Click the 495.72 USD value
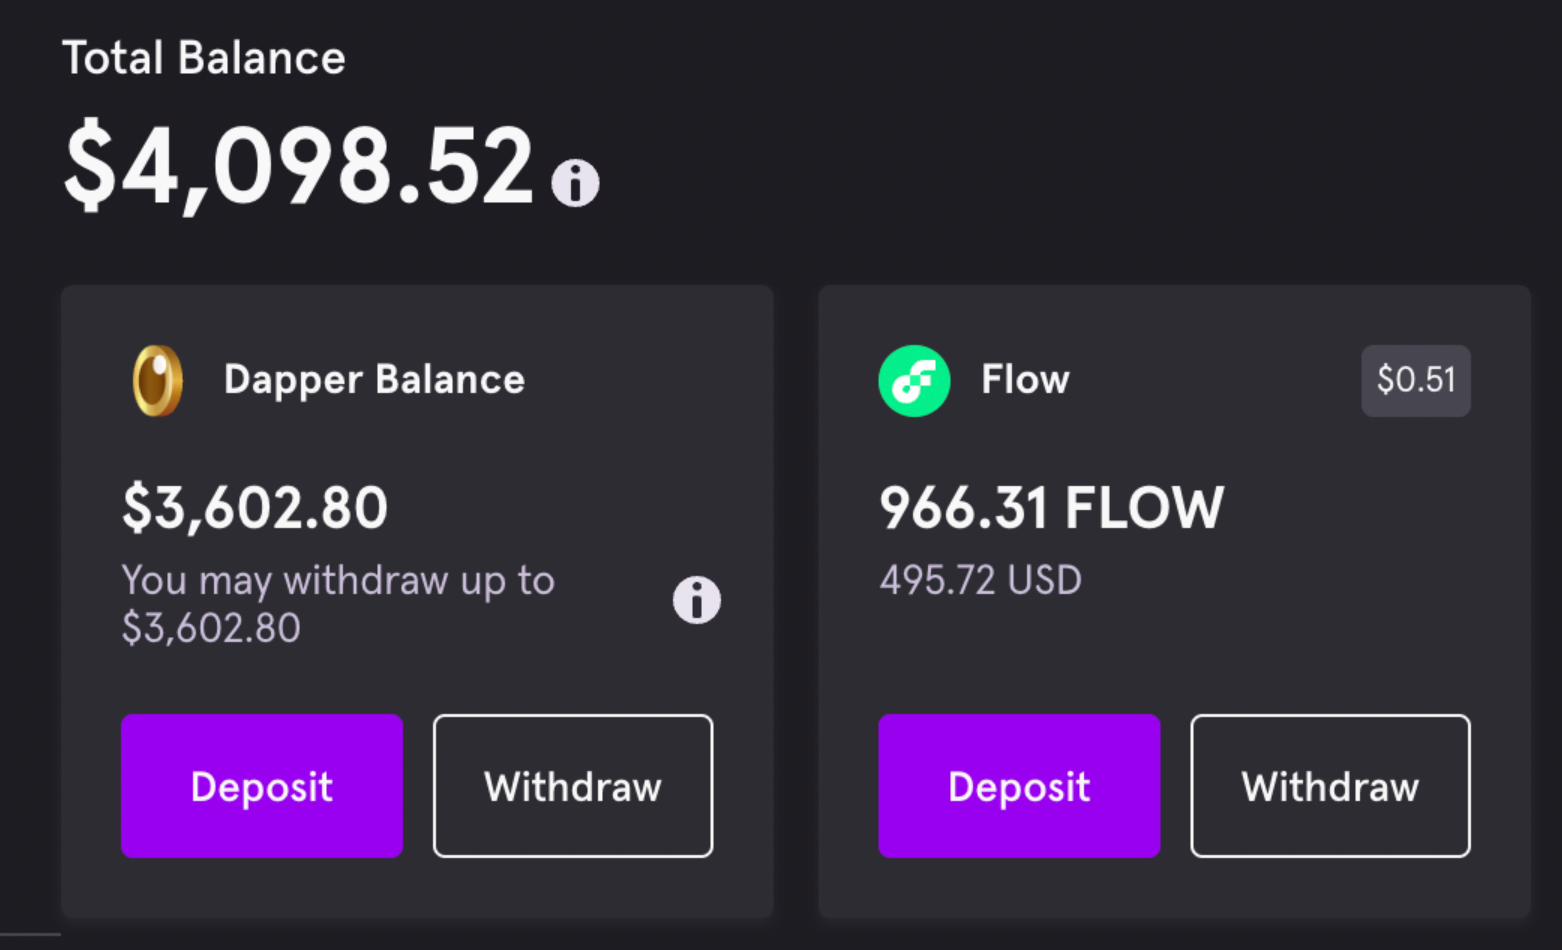 (980, 581)
